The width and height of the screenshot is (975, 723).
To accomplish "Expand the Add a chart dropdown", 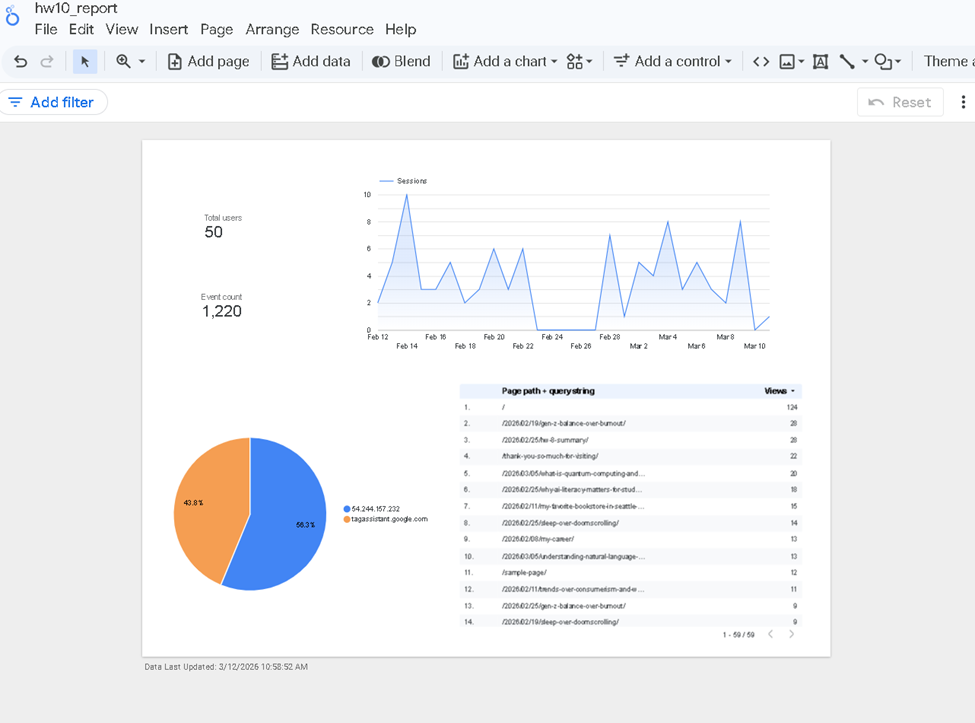I will (506, 62).
